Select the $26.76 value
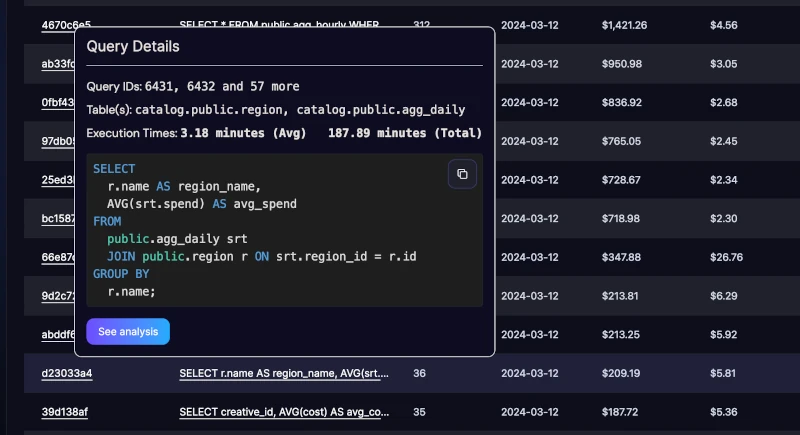Screen dimensions: 800x435 click(726, 257)
